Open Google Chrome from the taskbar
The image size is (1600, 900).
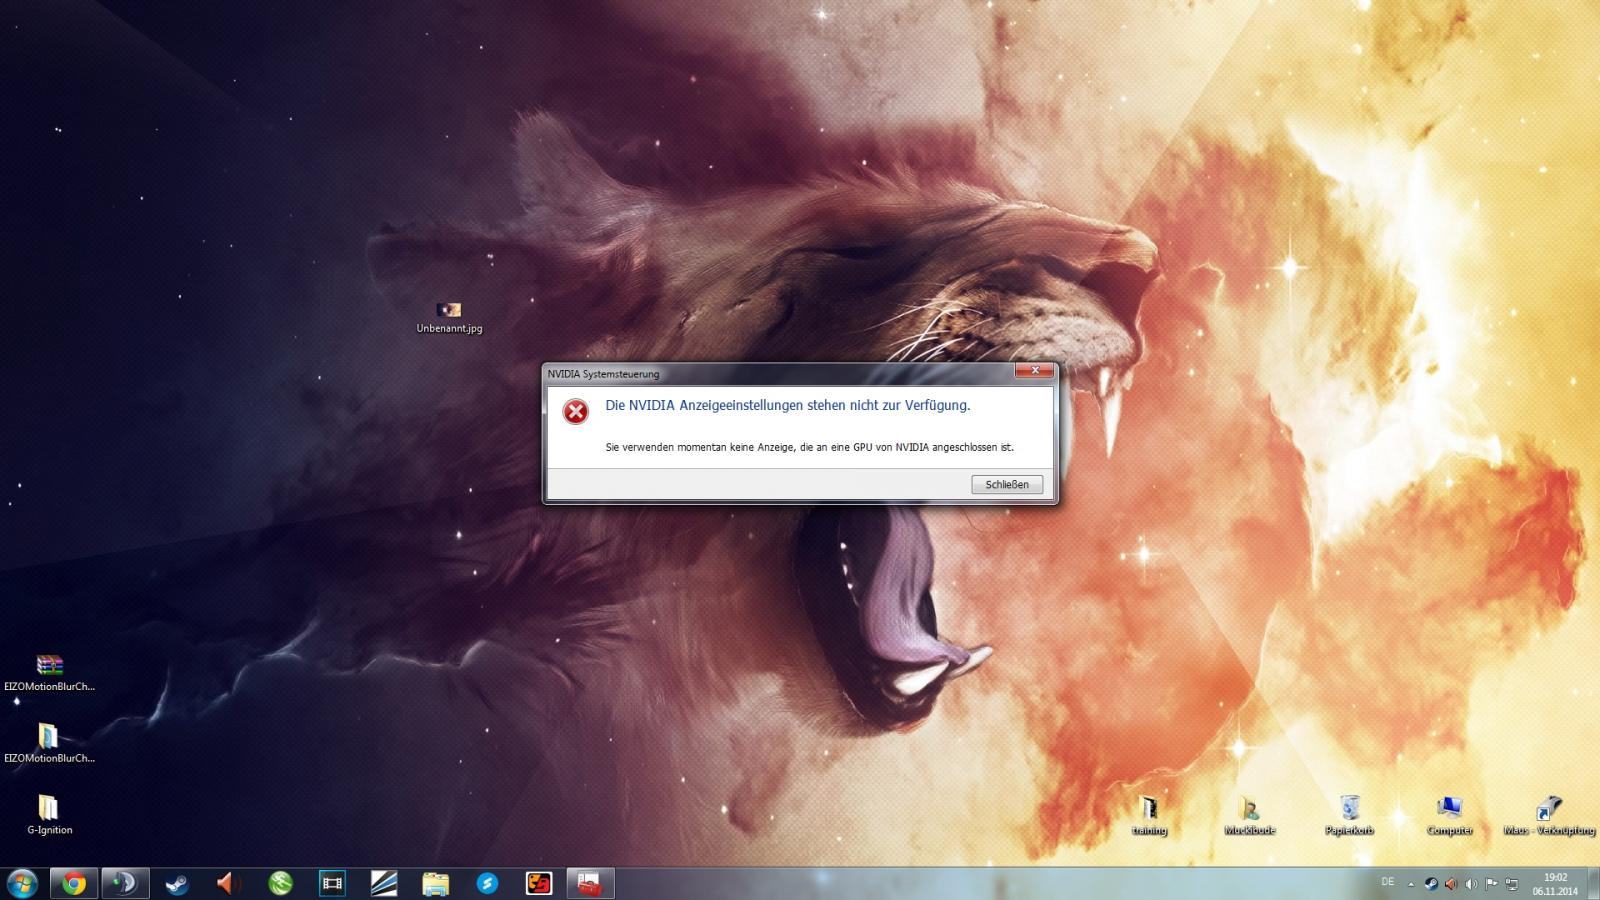[x=74, y=883]
